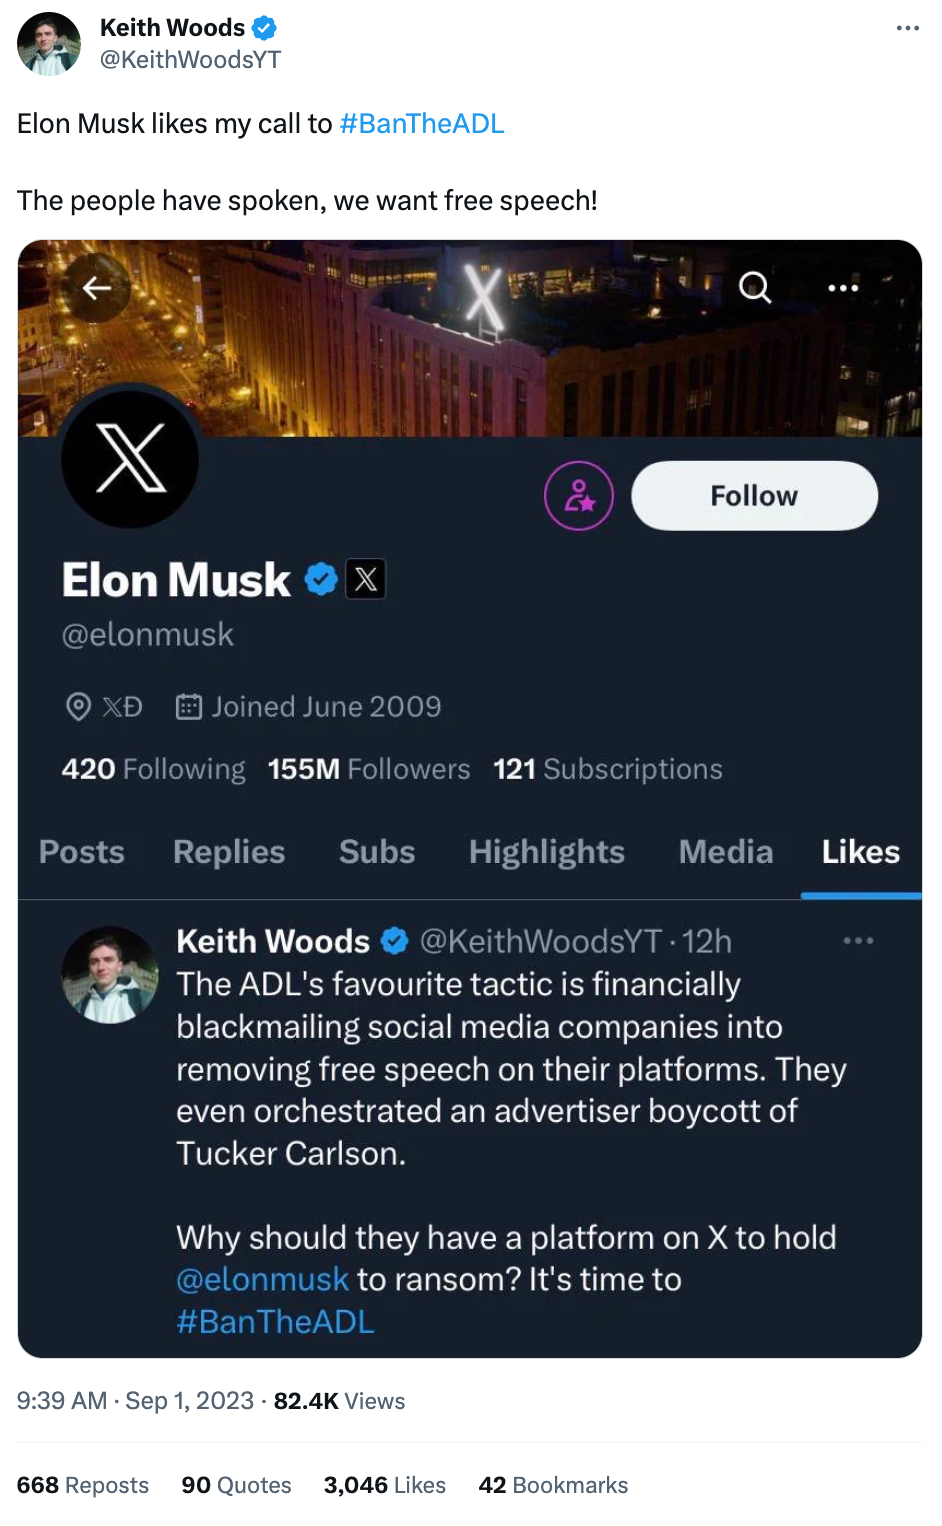Click Elon Musk's verified checkmark badge
The width and height of the screenshot is (942, 1526).
318,578
